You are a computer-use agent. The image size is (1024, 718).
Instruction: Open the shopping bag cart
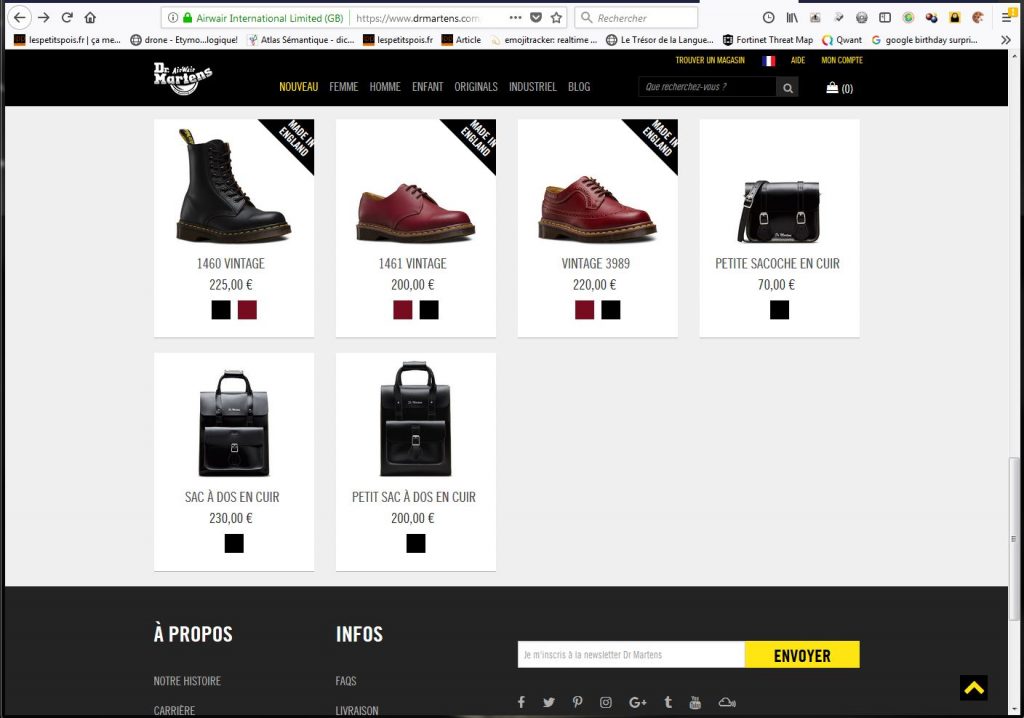click(x=839, y=88)
